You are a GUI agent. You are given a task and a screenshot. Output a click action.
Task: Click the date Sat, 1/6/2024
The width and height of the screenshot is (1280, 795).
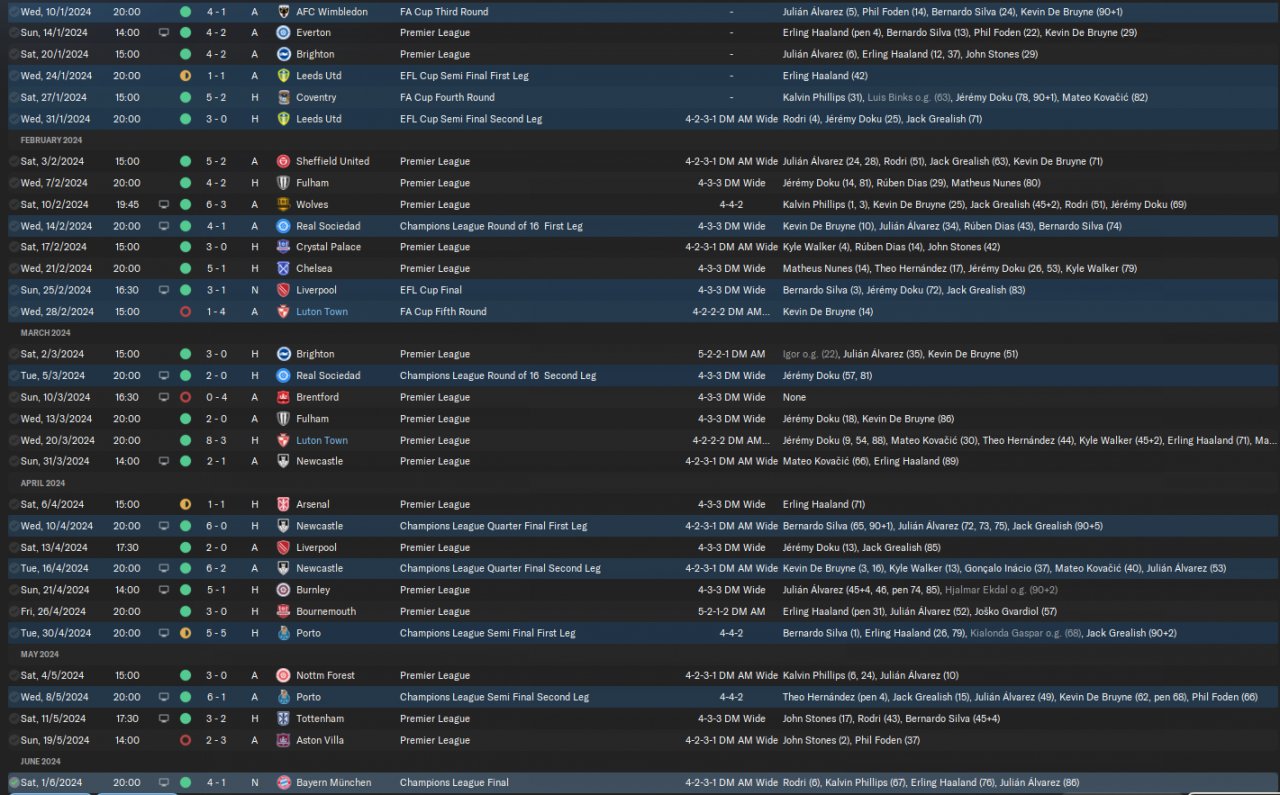click(x=53, y=783)
